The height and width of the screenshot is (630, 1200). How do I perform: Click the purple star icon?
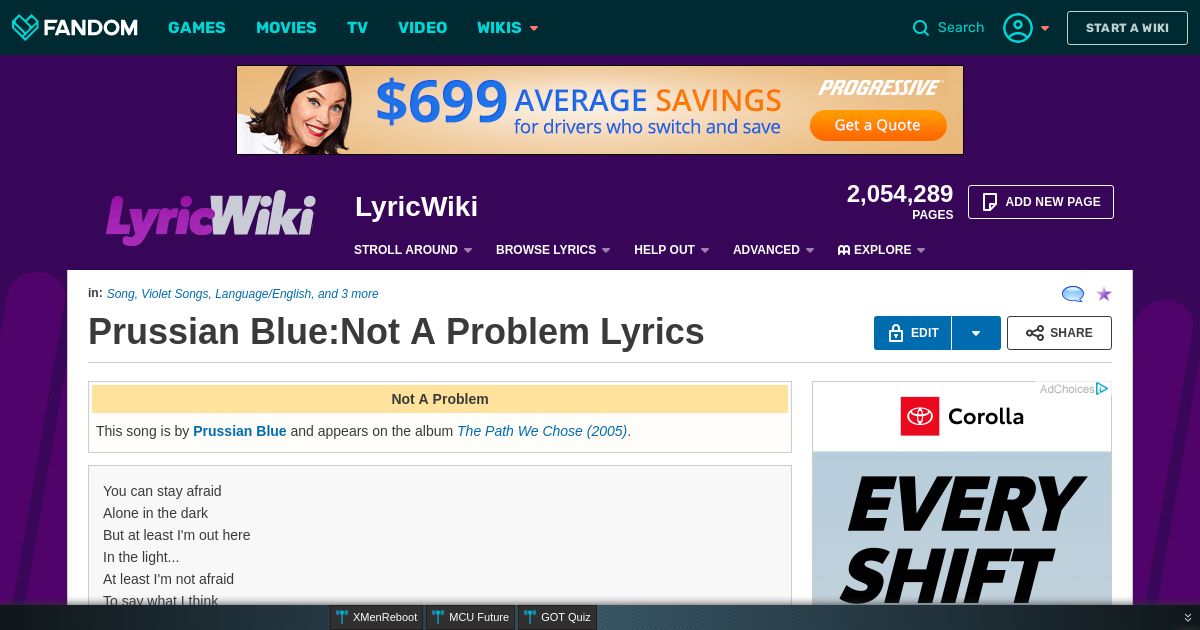tap(1104, 294)
